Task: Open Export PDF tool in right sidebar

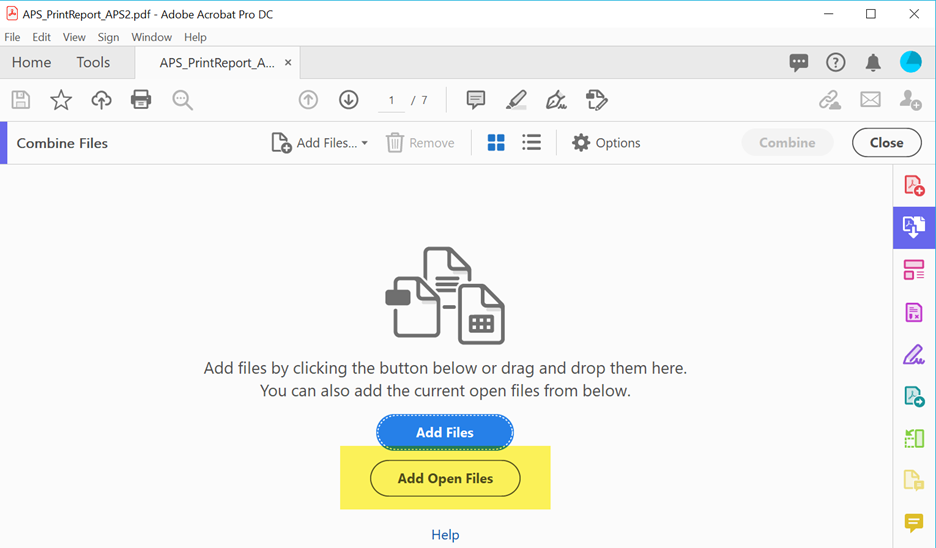Action: (x=914, y=396)
